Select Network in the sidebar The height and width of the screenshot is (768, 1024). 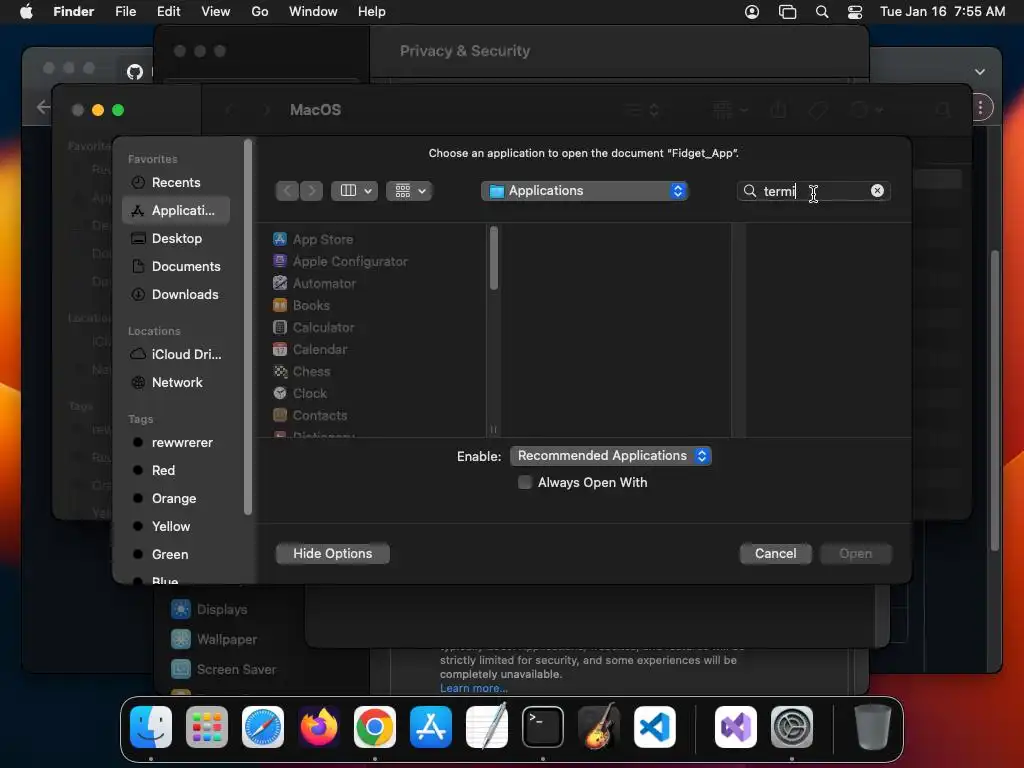coord(176,383)
